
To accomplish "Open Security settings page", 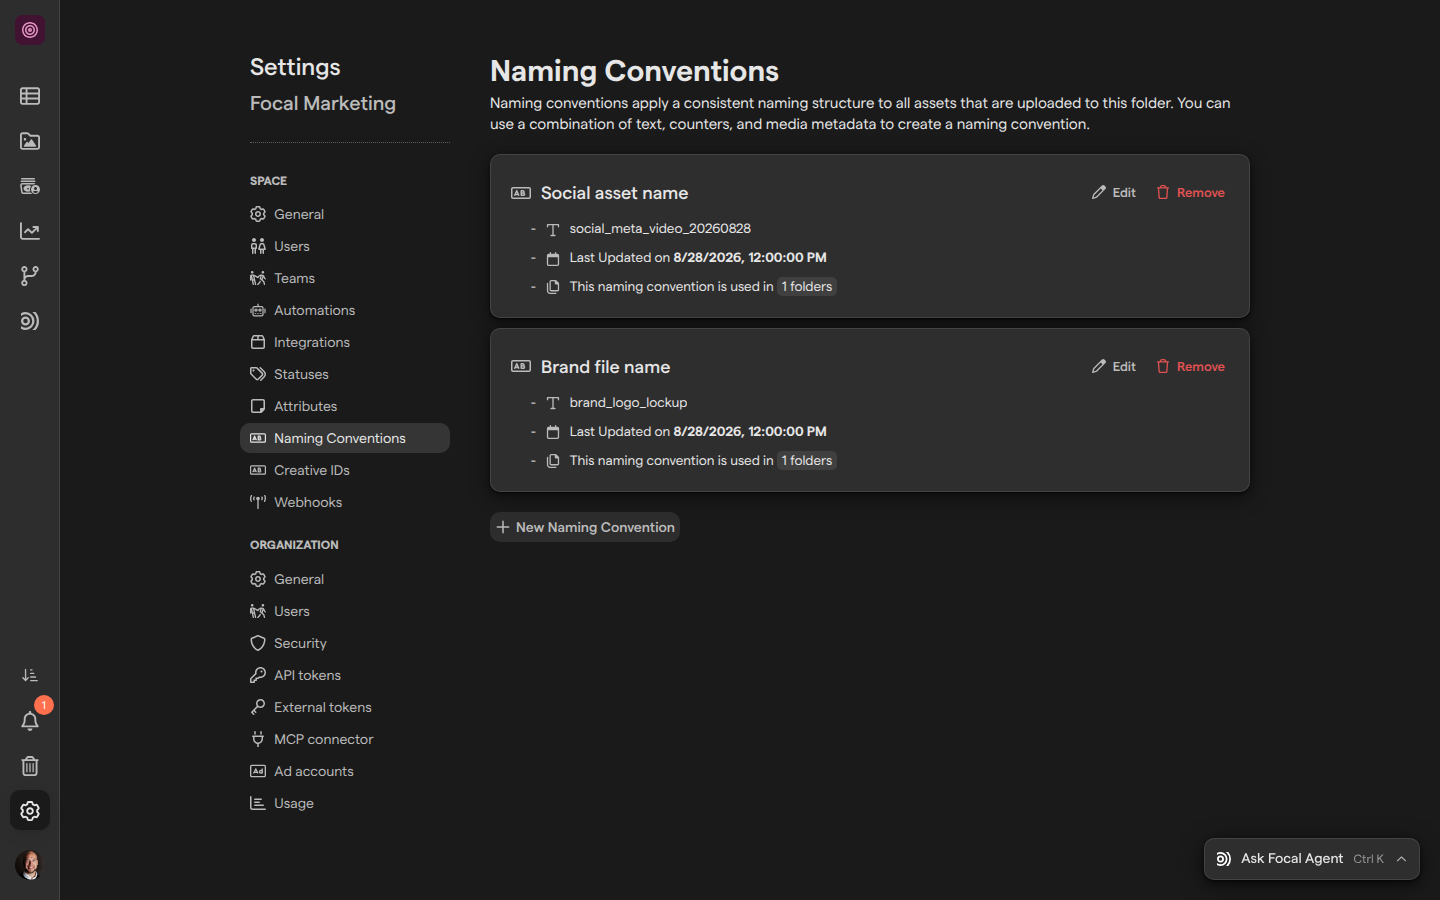I will pos(345,643).
